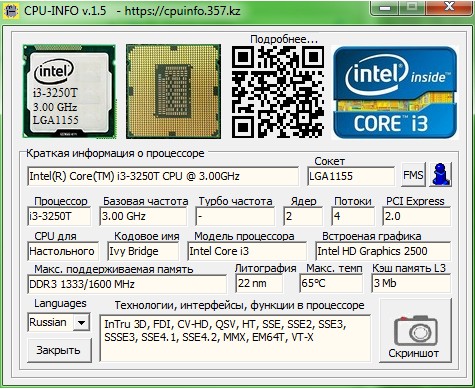Click the Сокет label
475x389 pixels.
(330, 161)
